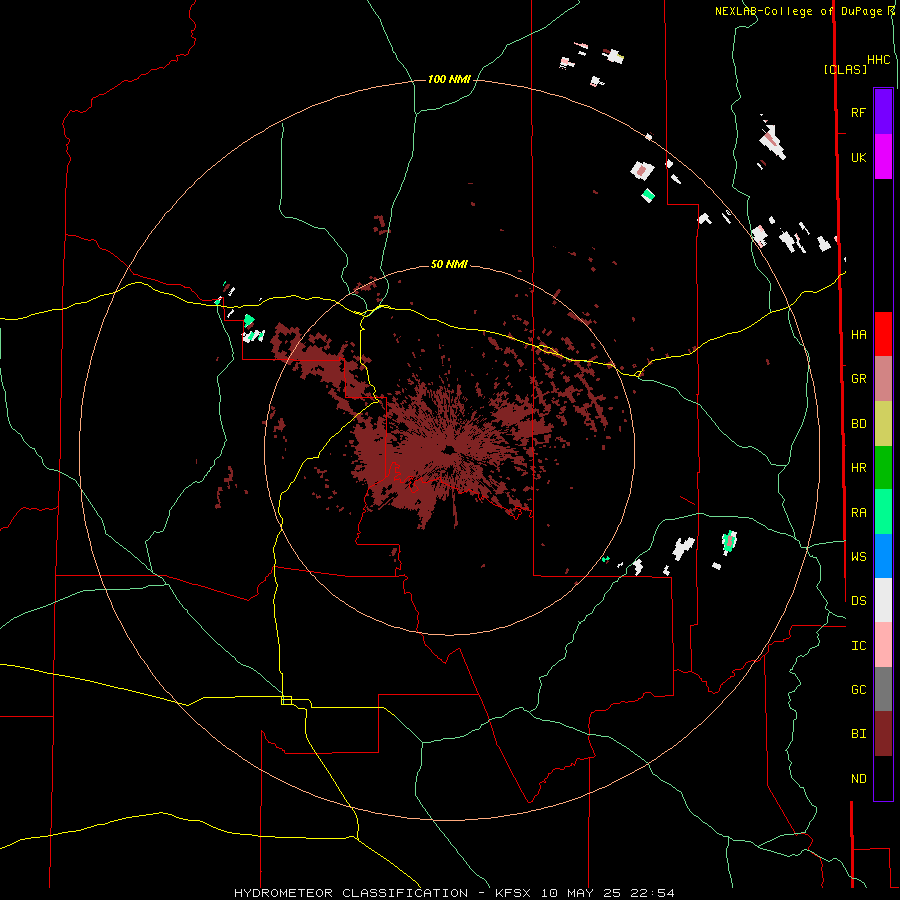900x900 pixels.
Task: Click the RA light green legend swatch
Action: 883,512
